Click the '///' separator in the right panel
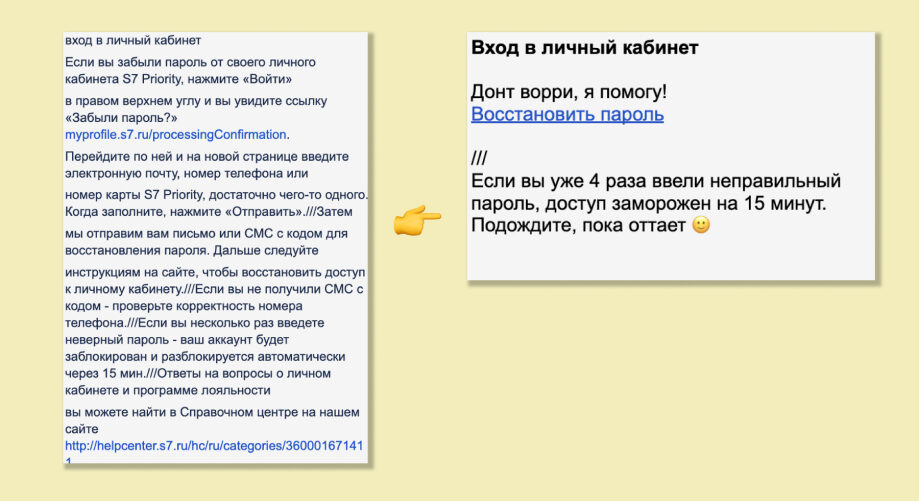 click(479, 158)
